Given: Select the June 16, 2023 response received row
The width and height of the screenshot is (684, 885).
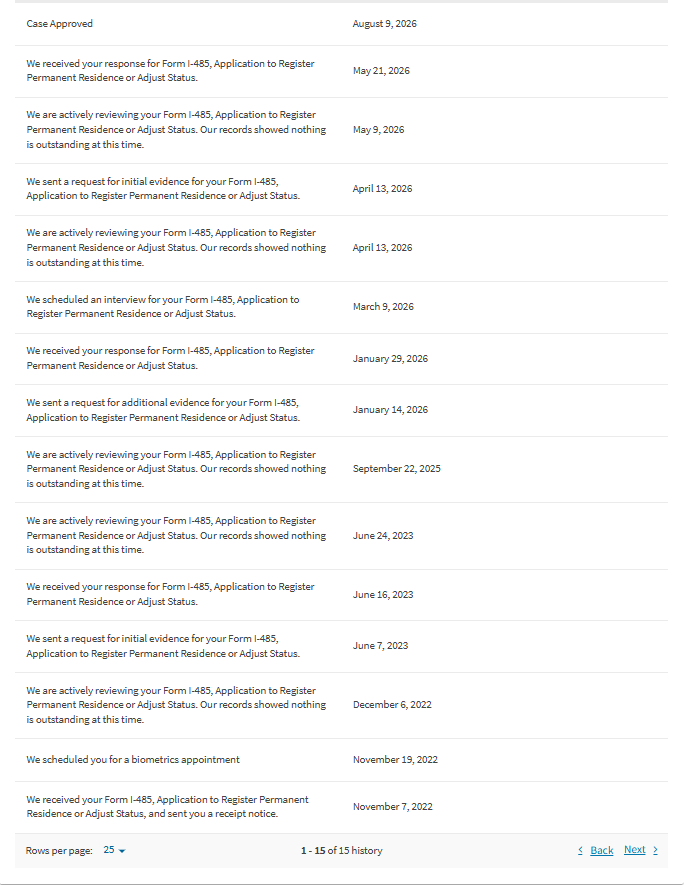Looking at the screenshot, I should [341, 595].
